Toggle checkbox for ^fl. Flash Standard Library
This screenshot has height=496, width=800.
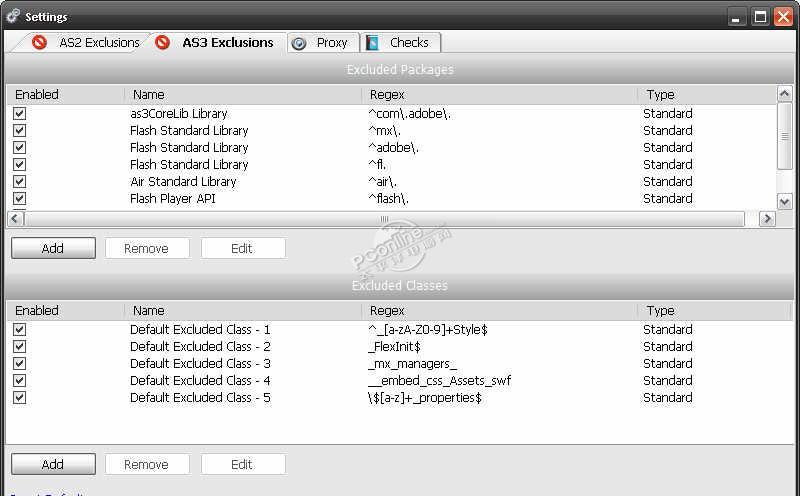[19, 164]
